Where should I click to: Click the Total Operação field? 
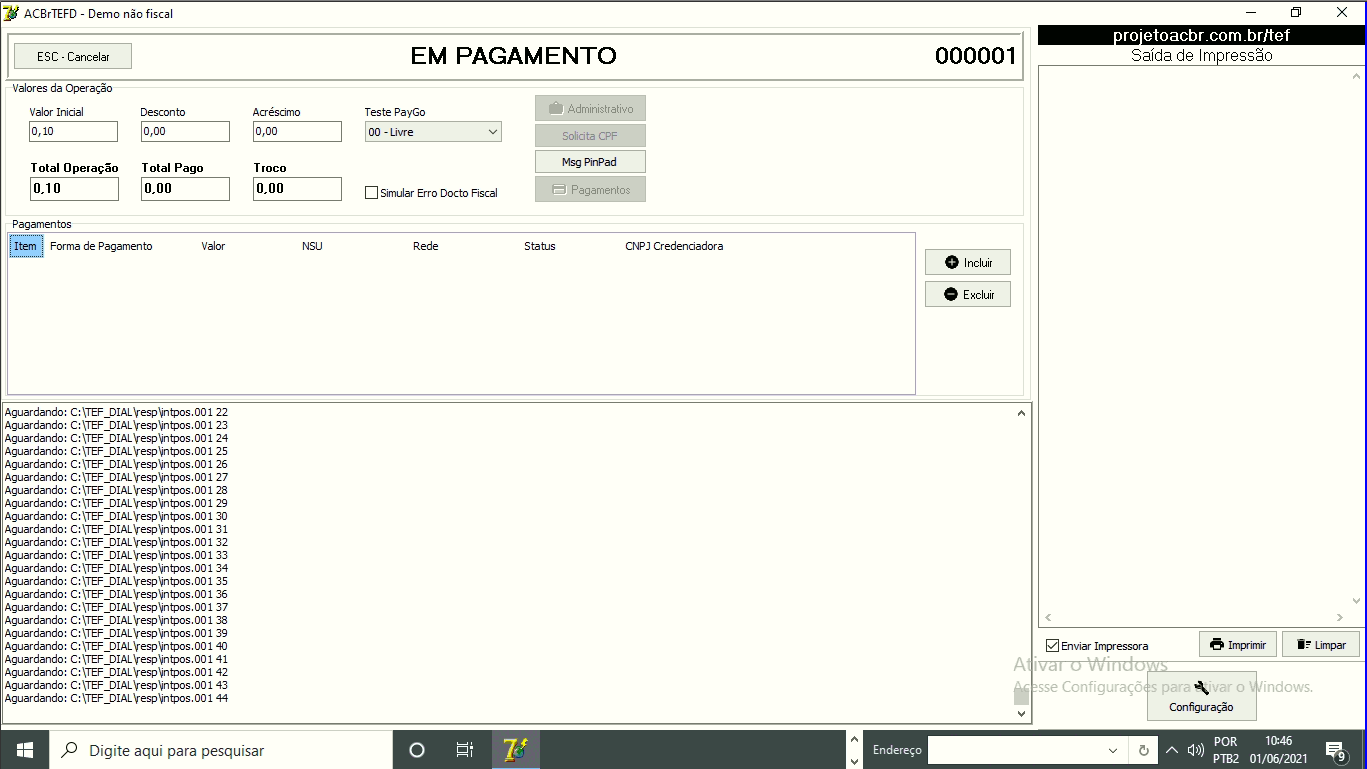point(74,188)
